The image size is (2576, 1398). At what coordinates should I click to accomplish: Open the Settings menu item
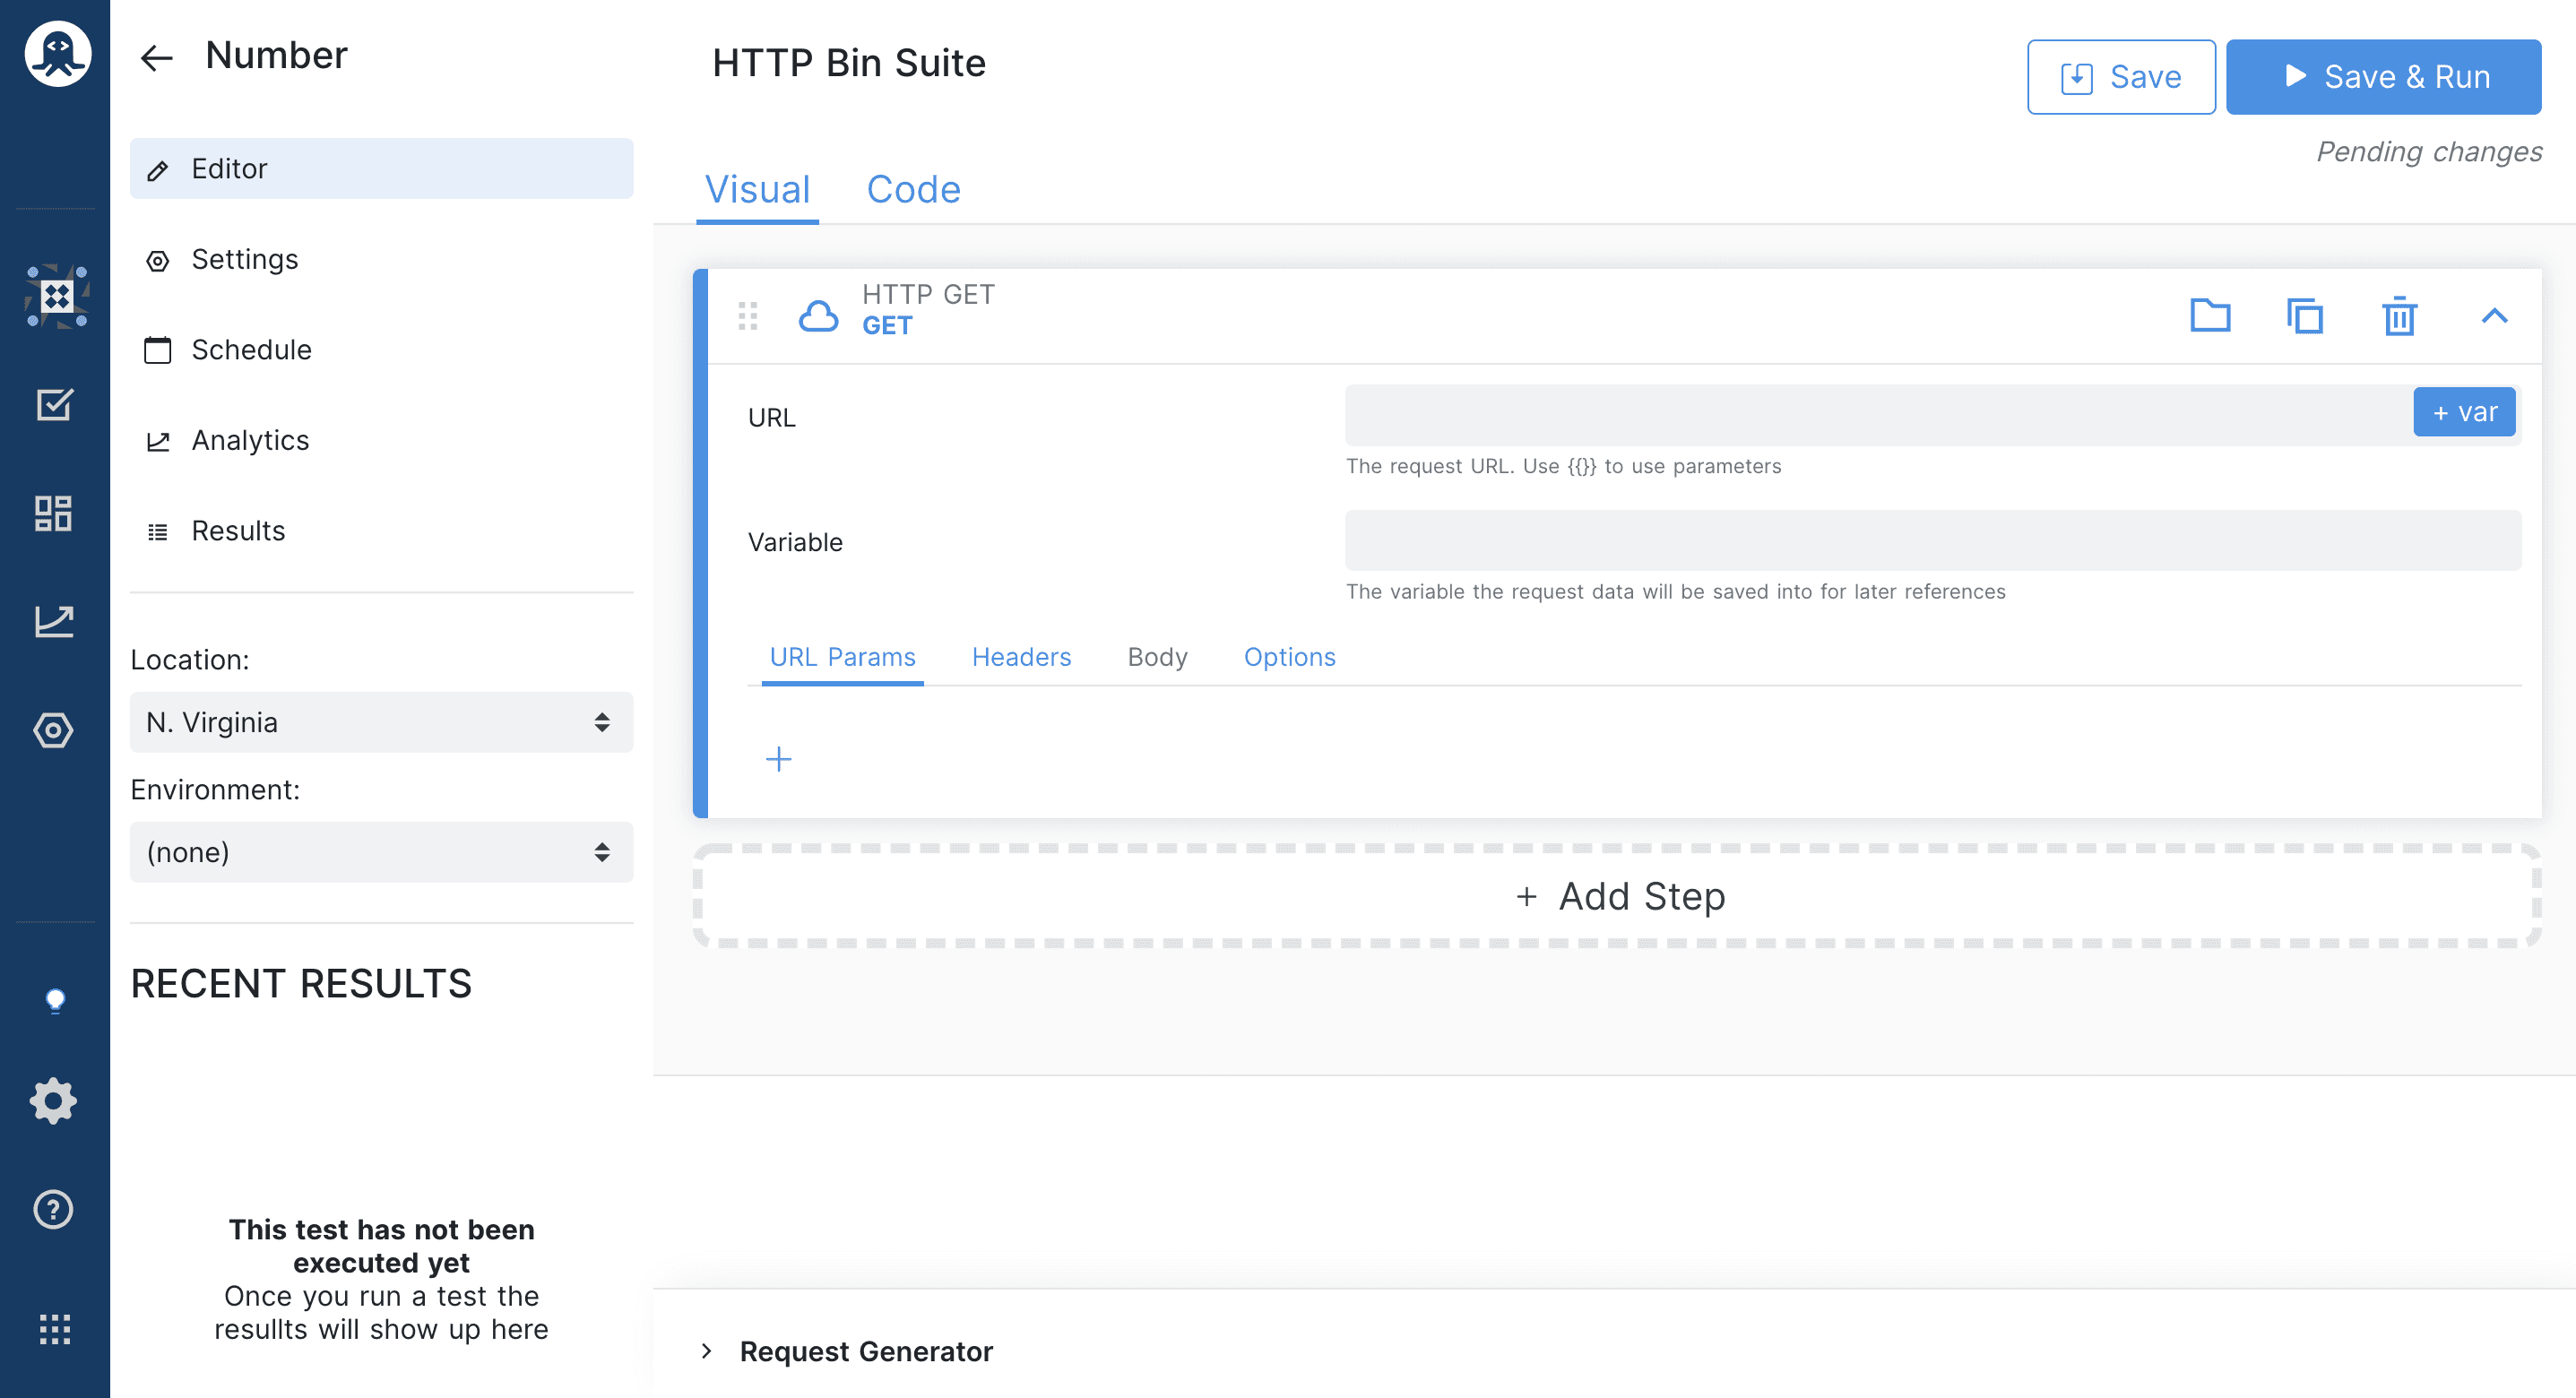point(381,259)
